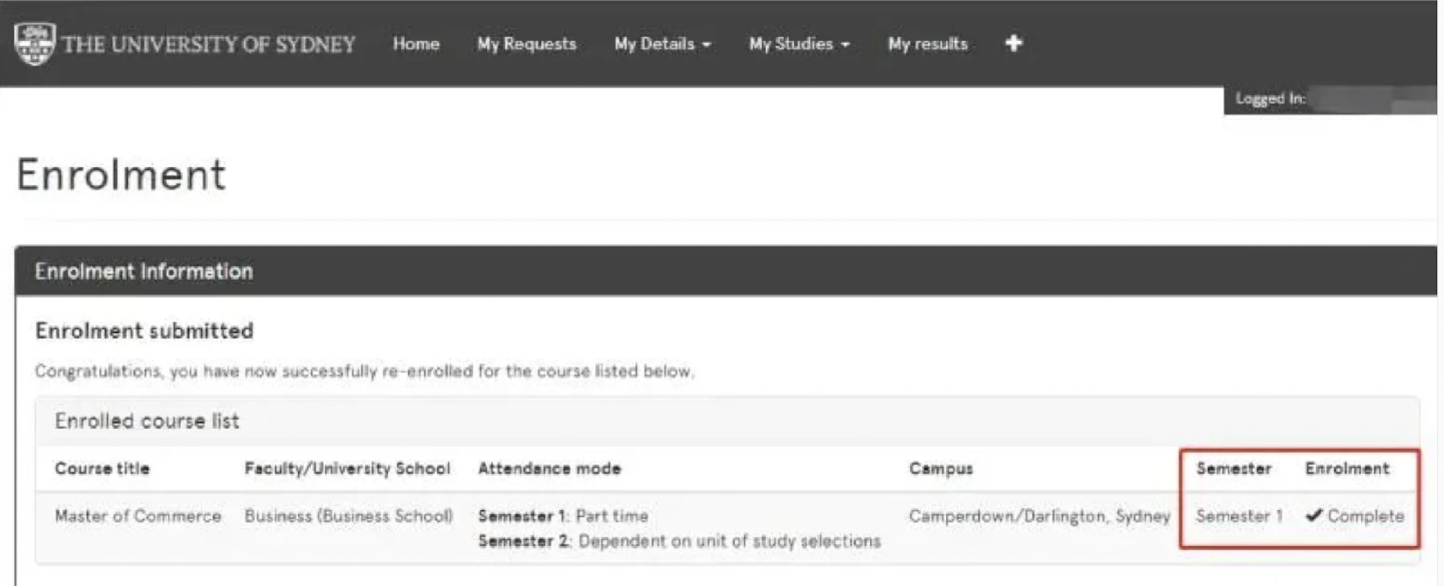Open the My Requests page
This screenshot has height=586, width=1444.
527,44
